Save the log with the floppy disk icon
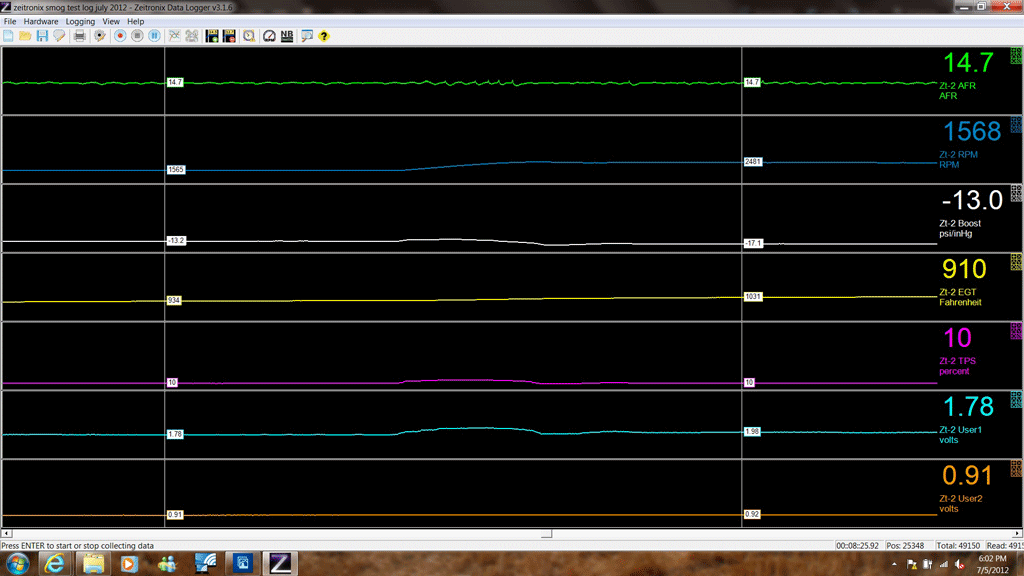The image size is (1024, 576). pos(42,36)
